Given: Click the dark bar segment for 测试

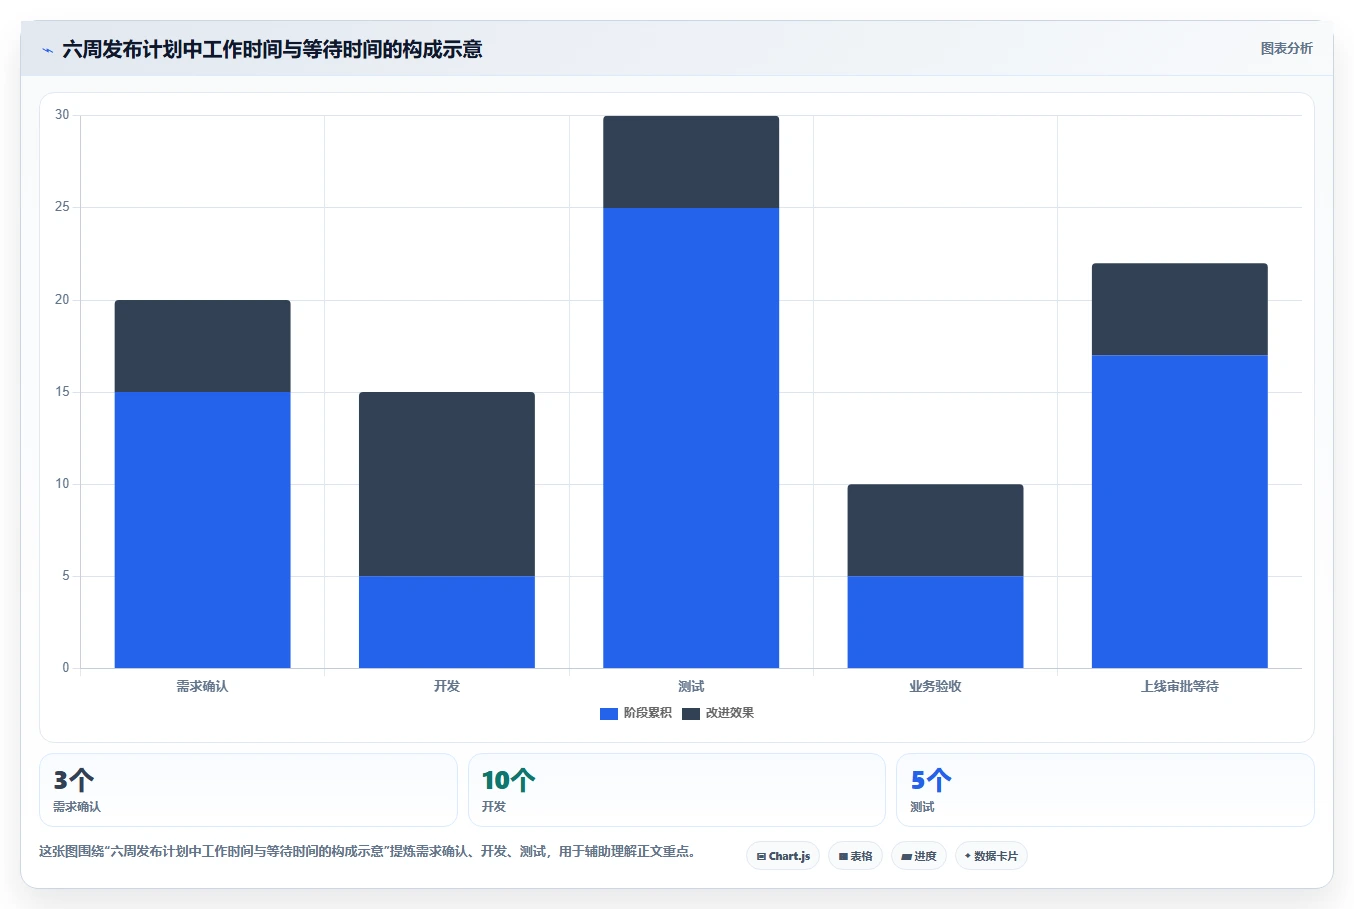Looking at the screenshot, I should pos(691,162).
